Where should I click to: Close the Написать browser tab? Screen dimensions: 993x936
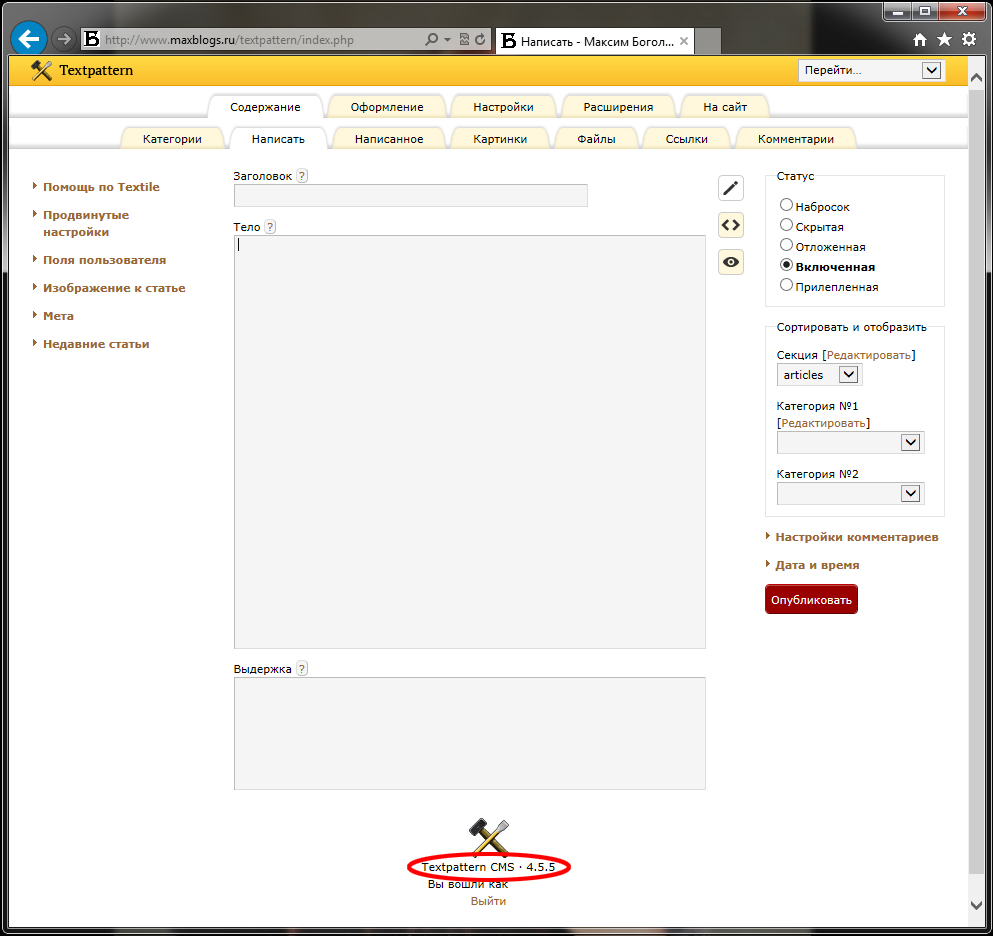click(684, 41)
